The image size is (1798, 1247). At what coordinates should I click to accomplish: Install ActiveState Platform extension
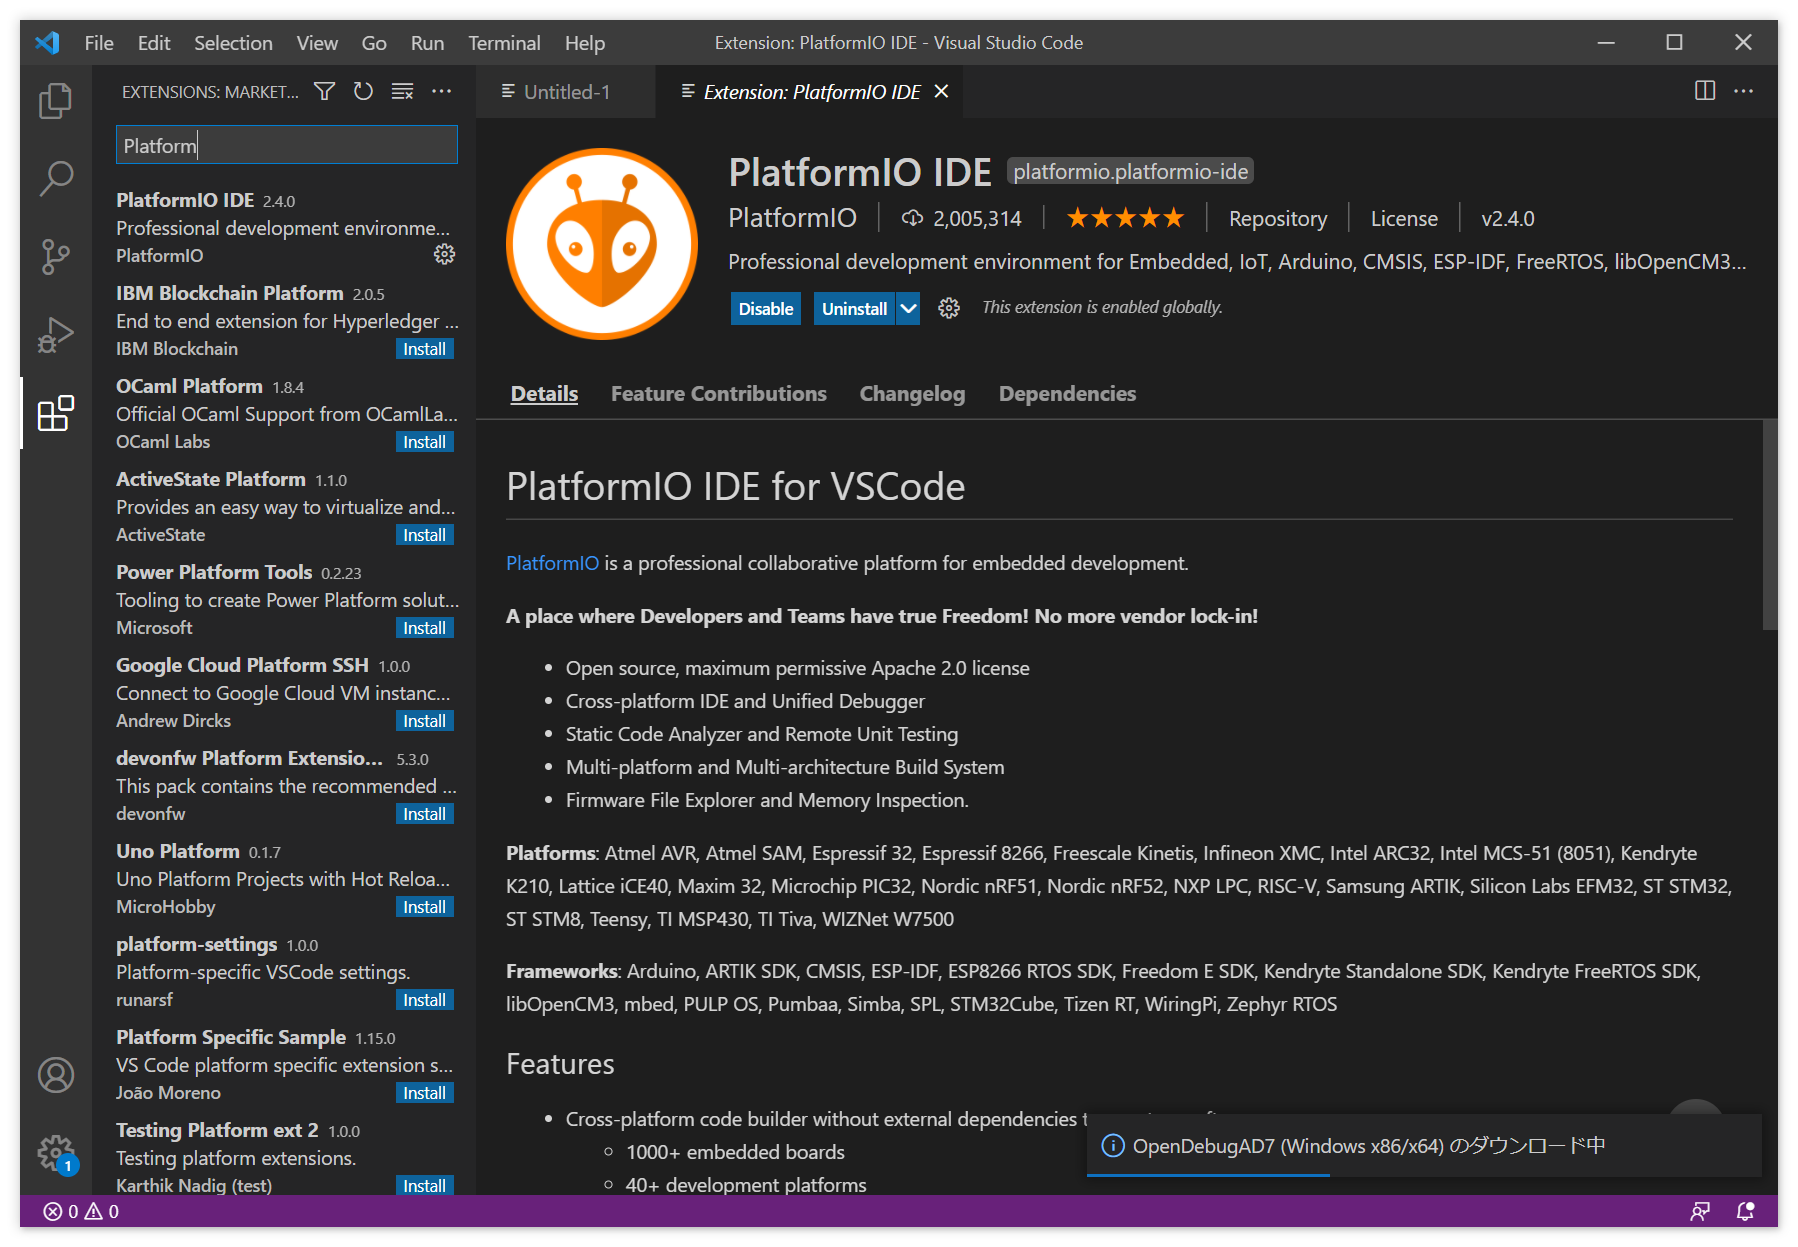click(425, 535)
